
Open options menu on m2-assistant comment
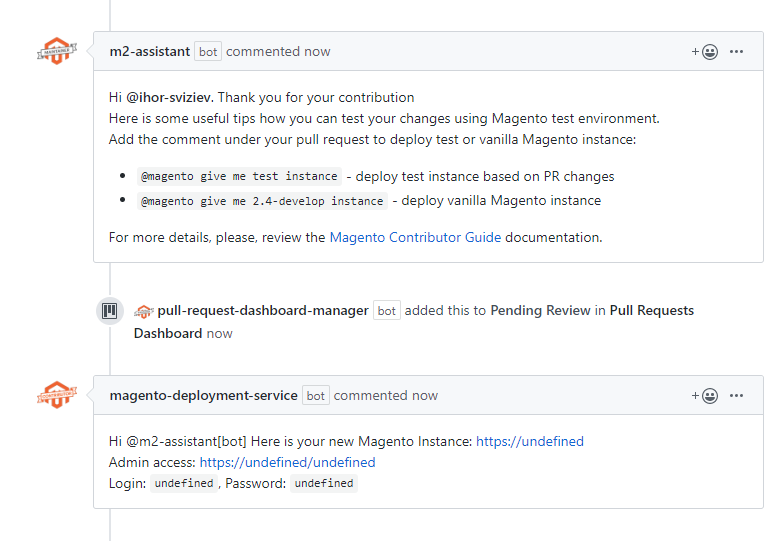[736, 52]
